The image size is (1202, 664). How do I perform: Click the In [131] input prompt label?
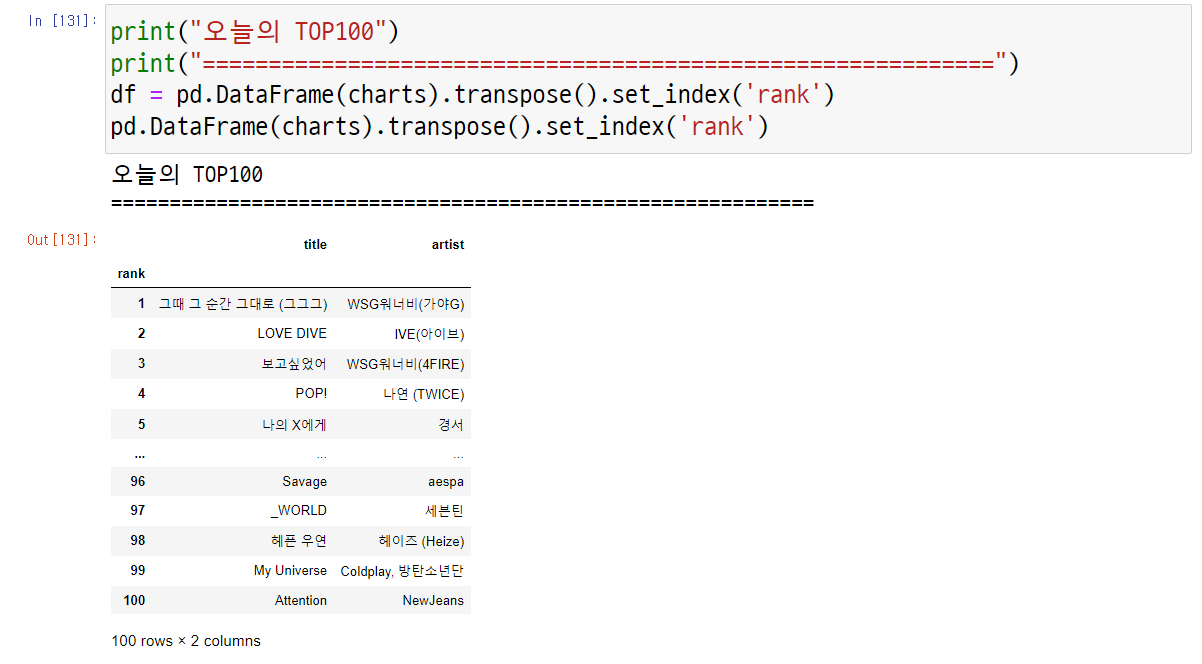(62, 21)
